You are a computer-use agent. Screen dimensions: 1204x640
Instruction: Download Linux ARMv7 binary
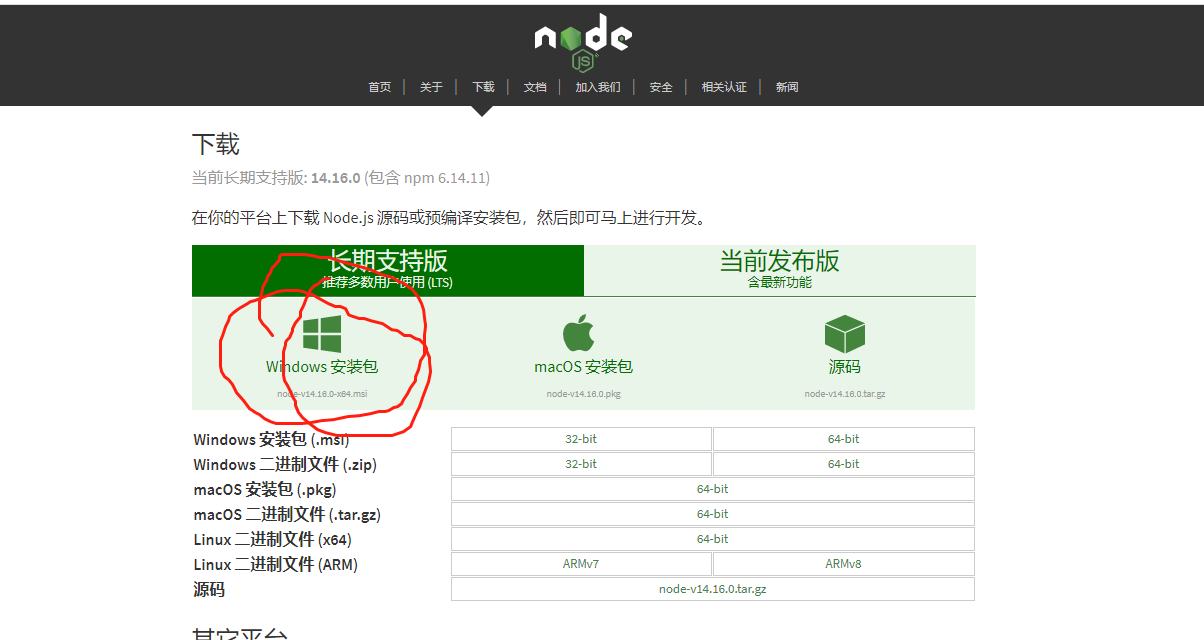[x=581, y=564]
